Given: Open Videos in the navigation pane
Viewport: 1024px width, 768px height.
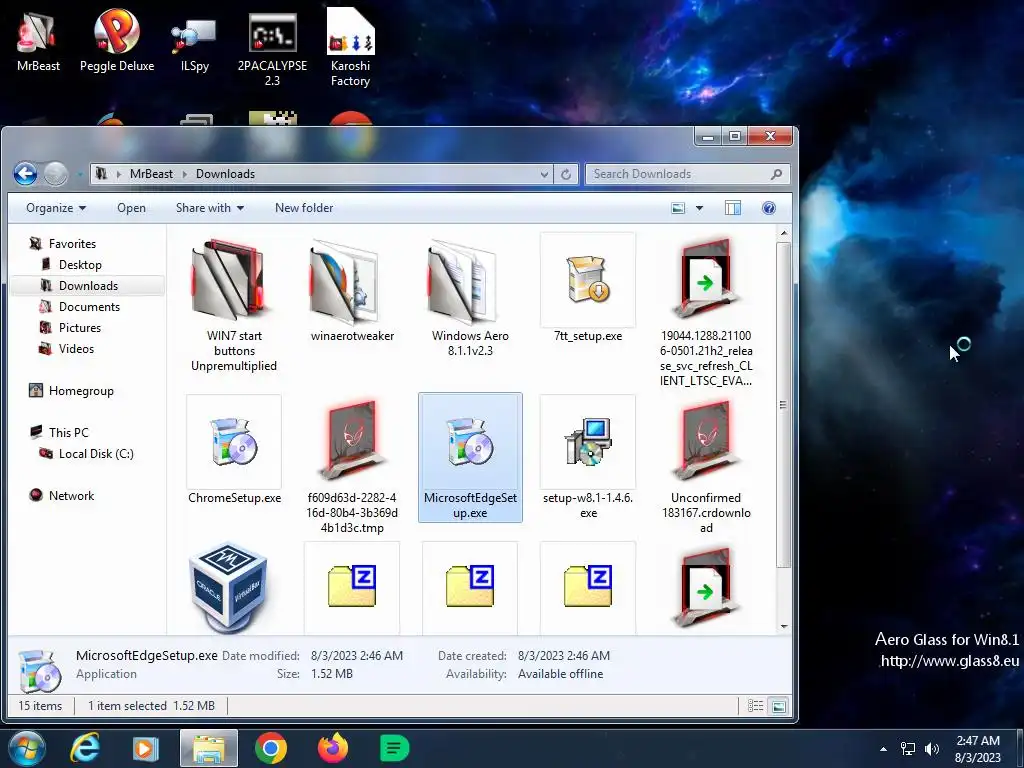Looking at the screenshot, I should coord(76,348).
